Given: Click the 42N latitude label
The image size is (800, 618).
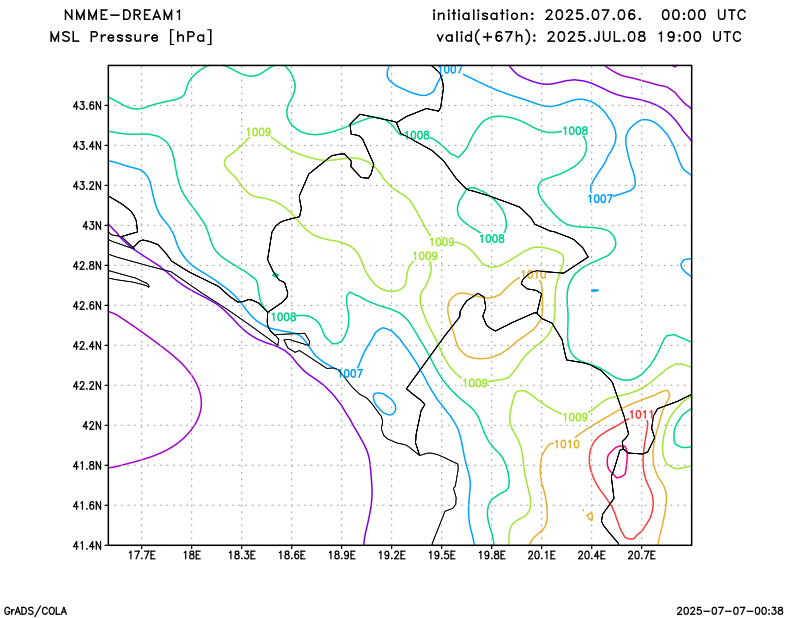Looking at the screenshot, I should 92,426.
